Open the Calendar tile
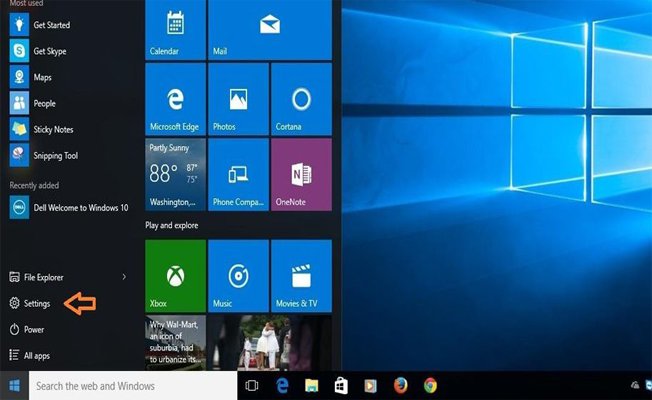Screen dimensions: 652x400 click(175, 30)
